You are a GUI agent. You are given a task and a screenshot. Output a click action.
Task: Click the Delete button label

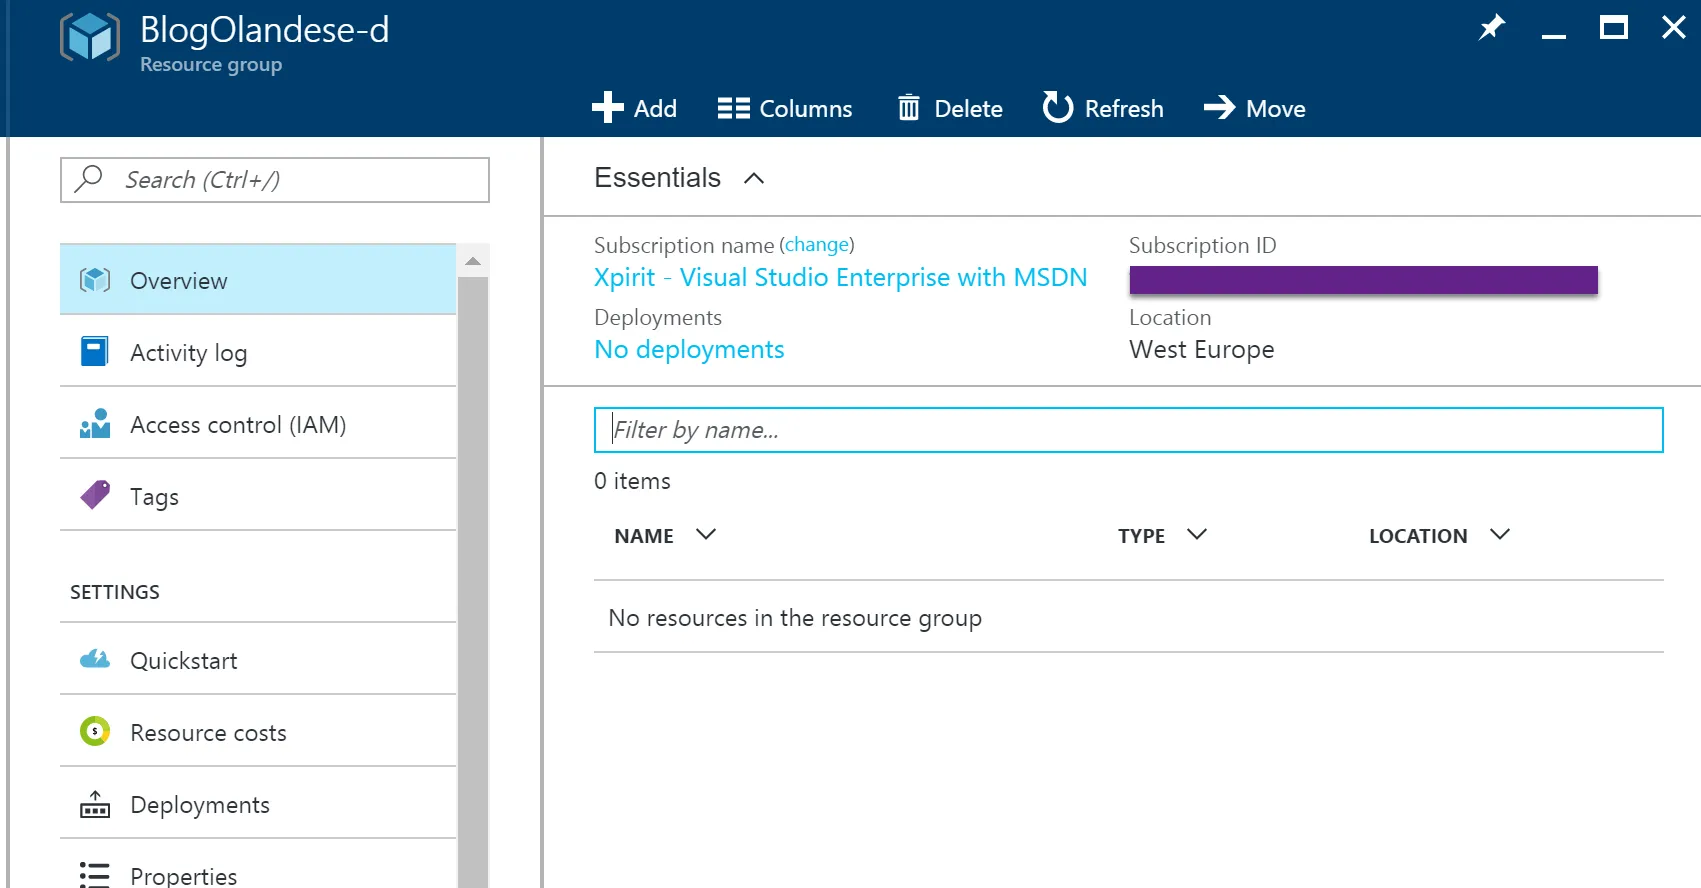pos(968,108)
